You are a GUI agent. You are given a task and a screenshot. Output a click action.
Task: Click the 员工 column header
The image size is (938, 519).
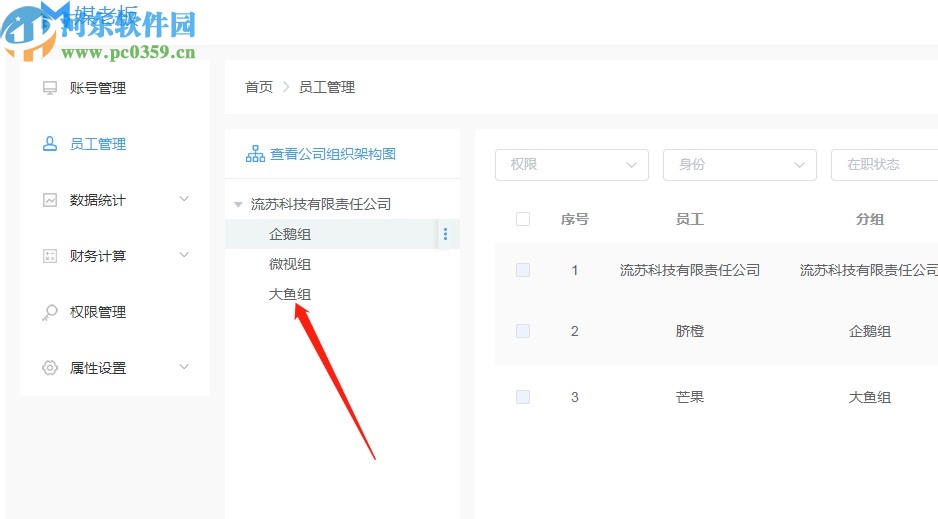point(690,219)
